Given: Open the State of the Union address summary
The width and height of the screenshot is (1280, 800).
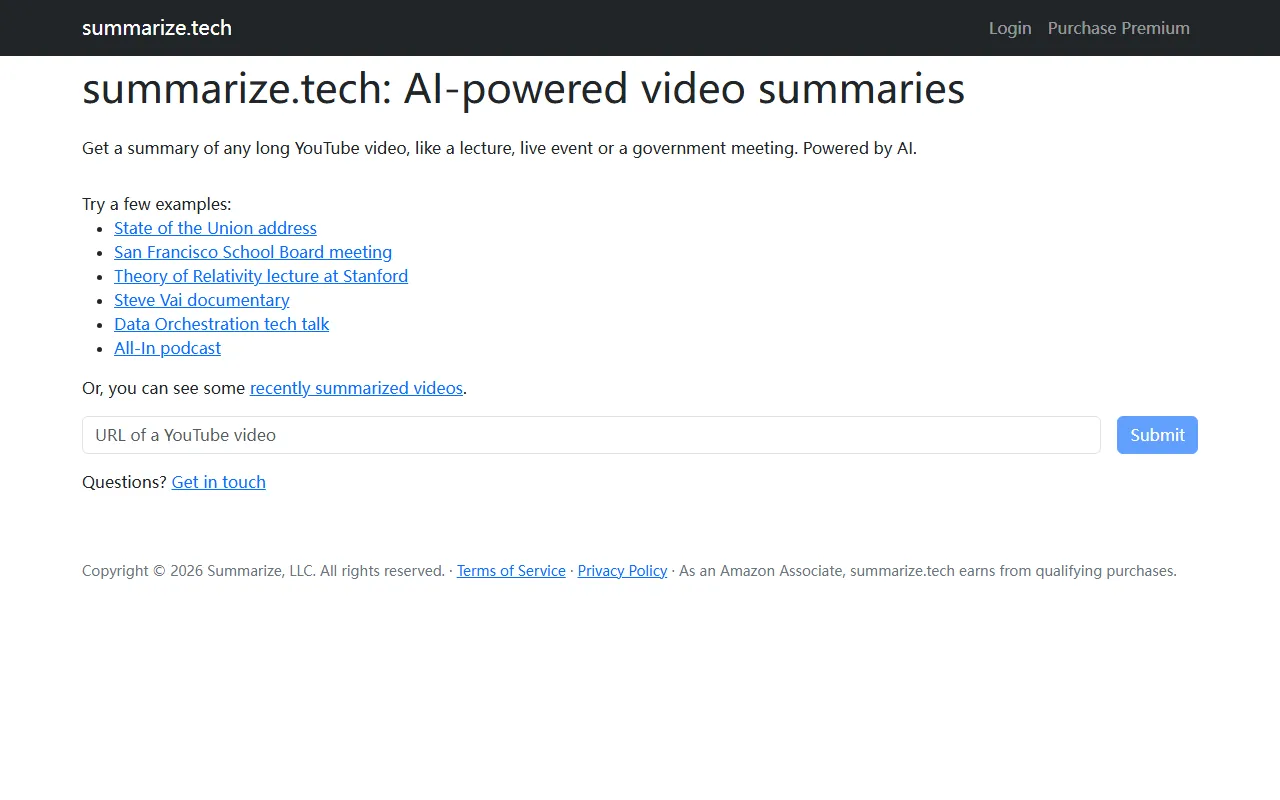Looking at the screenshot, I should [215, 228].
